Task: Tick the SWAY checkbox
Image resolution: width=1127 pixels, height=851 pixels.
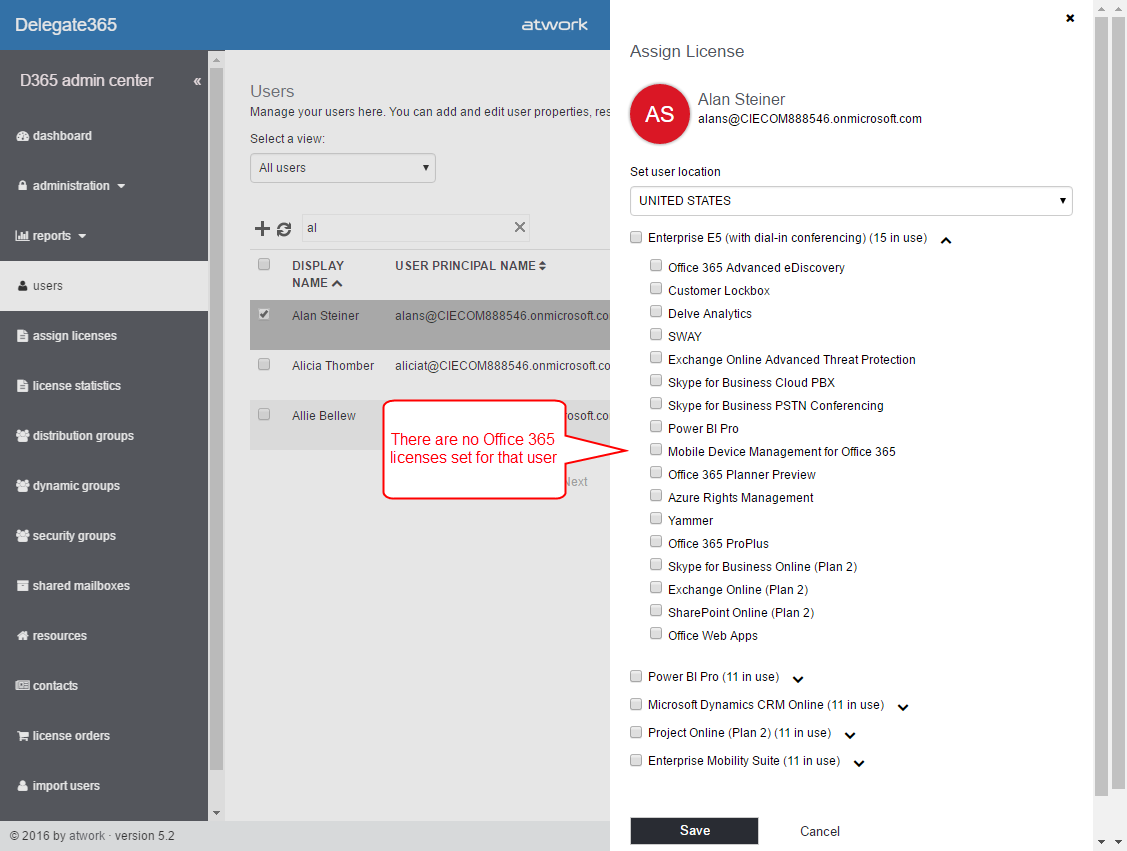Action: tap(656, 334)
